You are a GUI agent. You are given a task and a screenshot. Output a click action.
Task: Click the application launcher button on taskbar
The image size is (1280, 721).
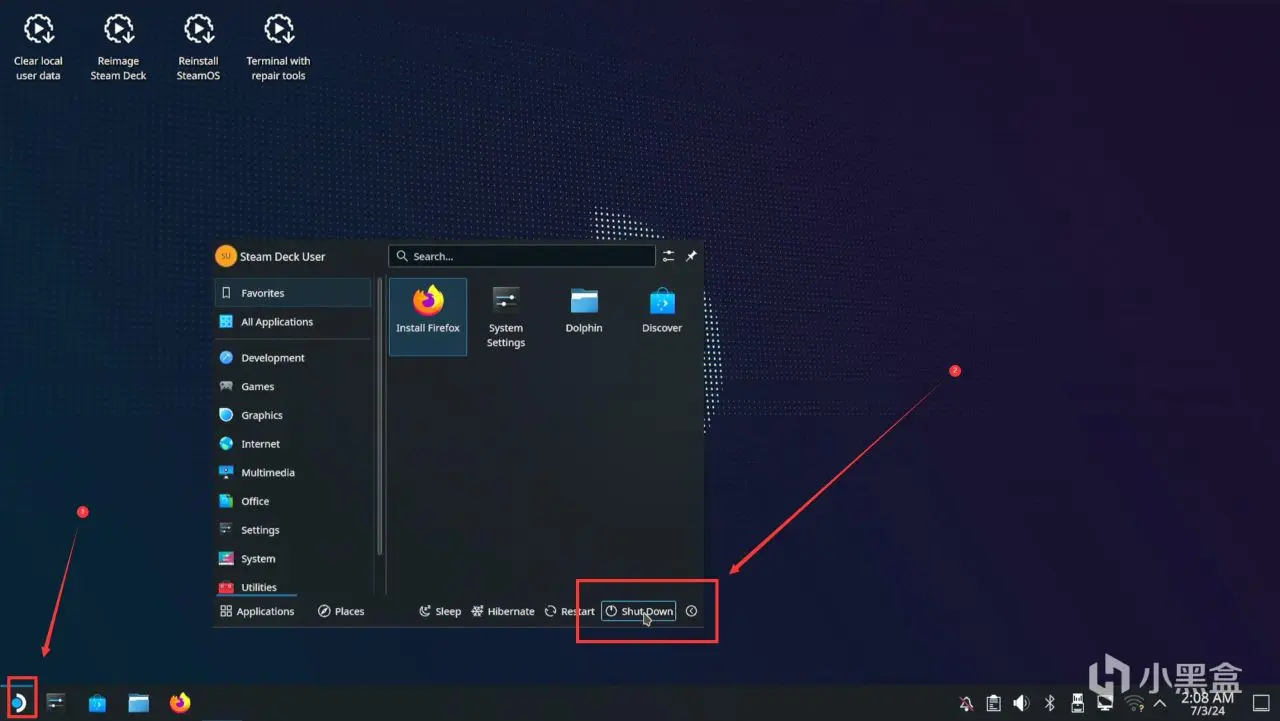[x=20, y=702]
